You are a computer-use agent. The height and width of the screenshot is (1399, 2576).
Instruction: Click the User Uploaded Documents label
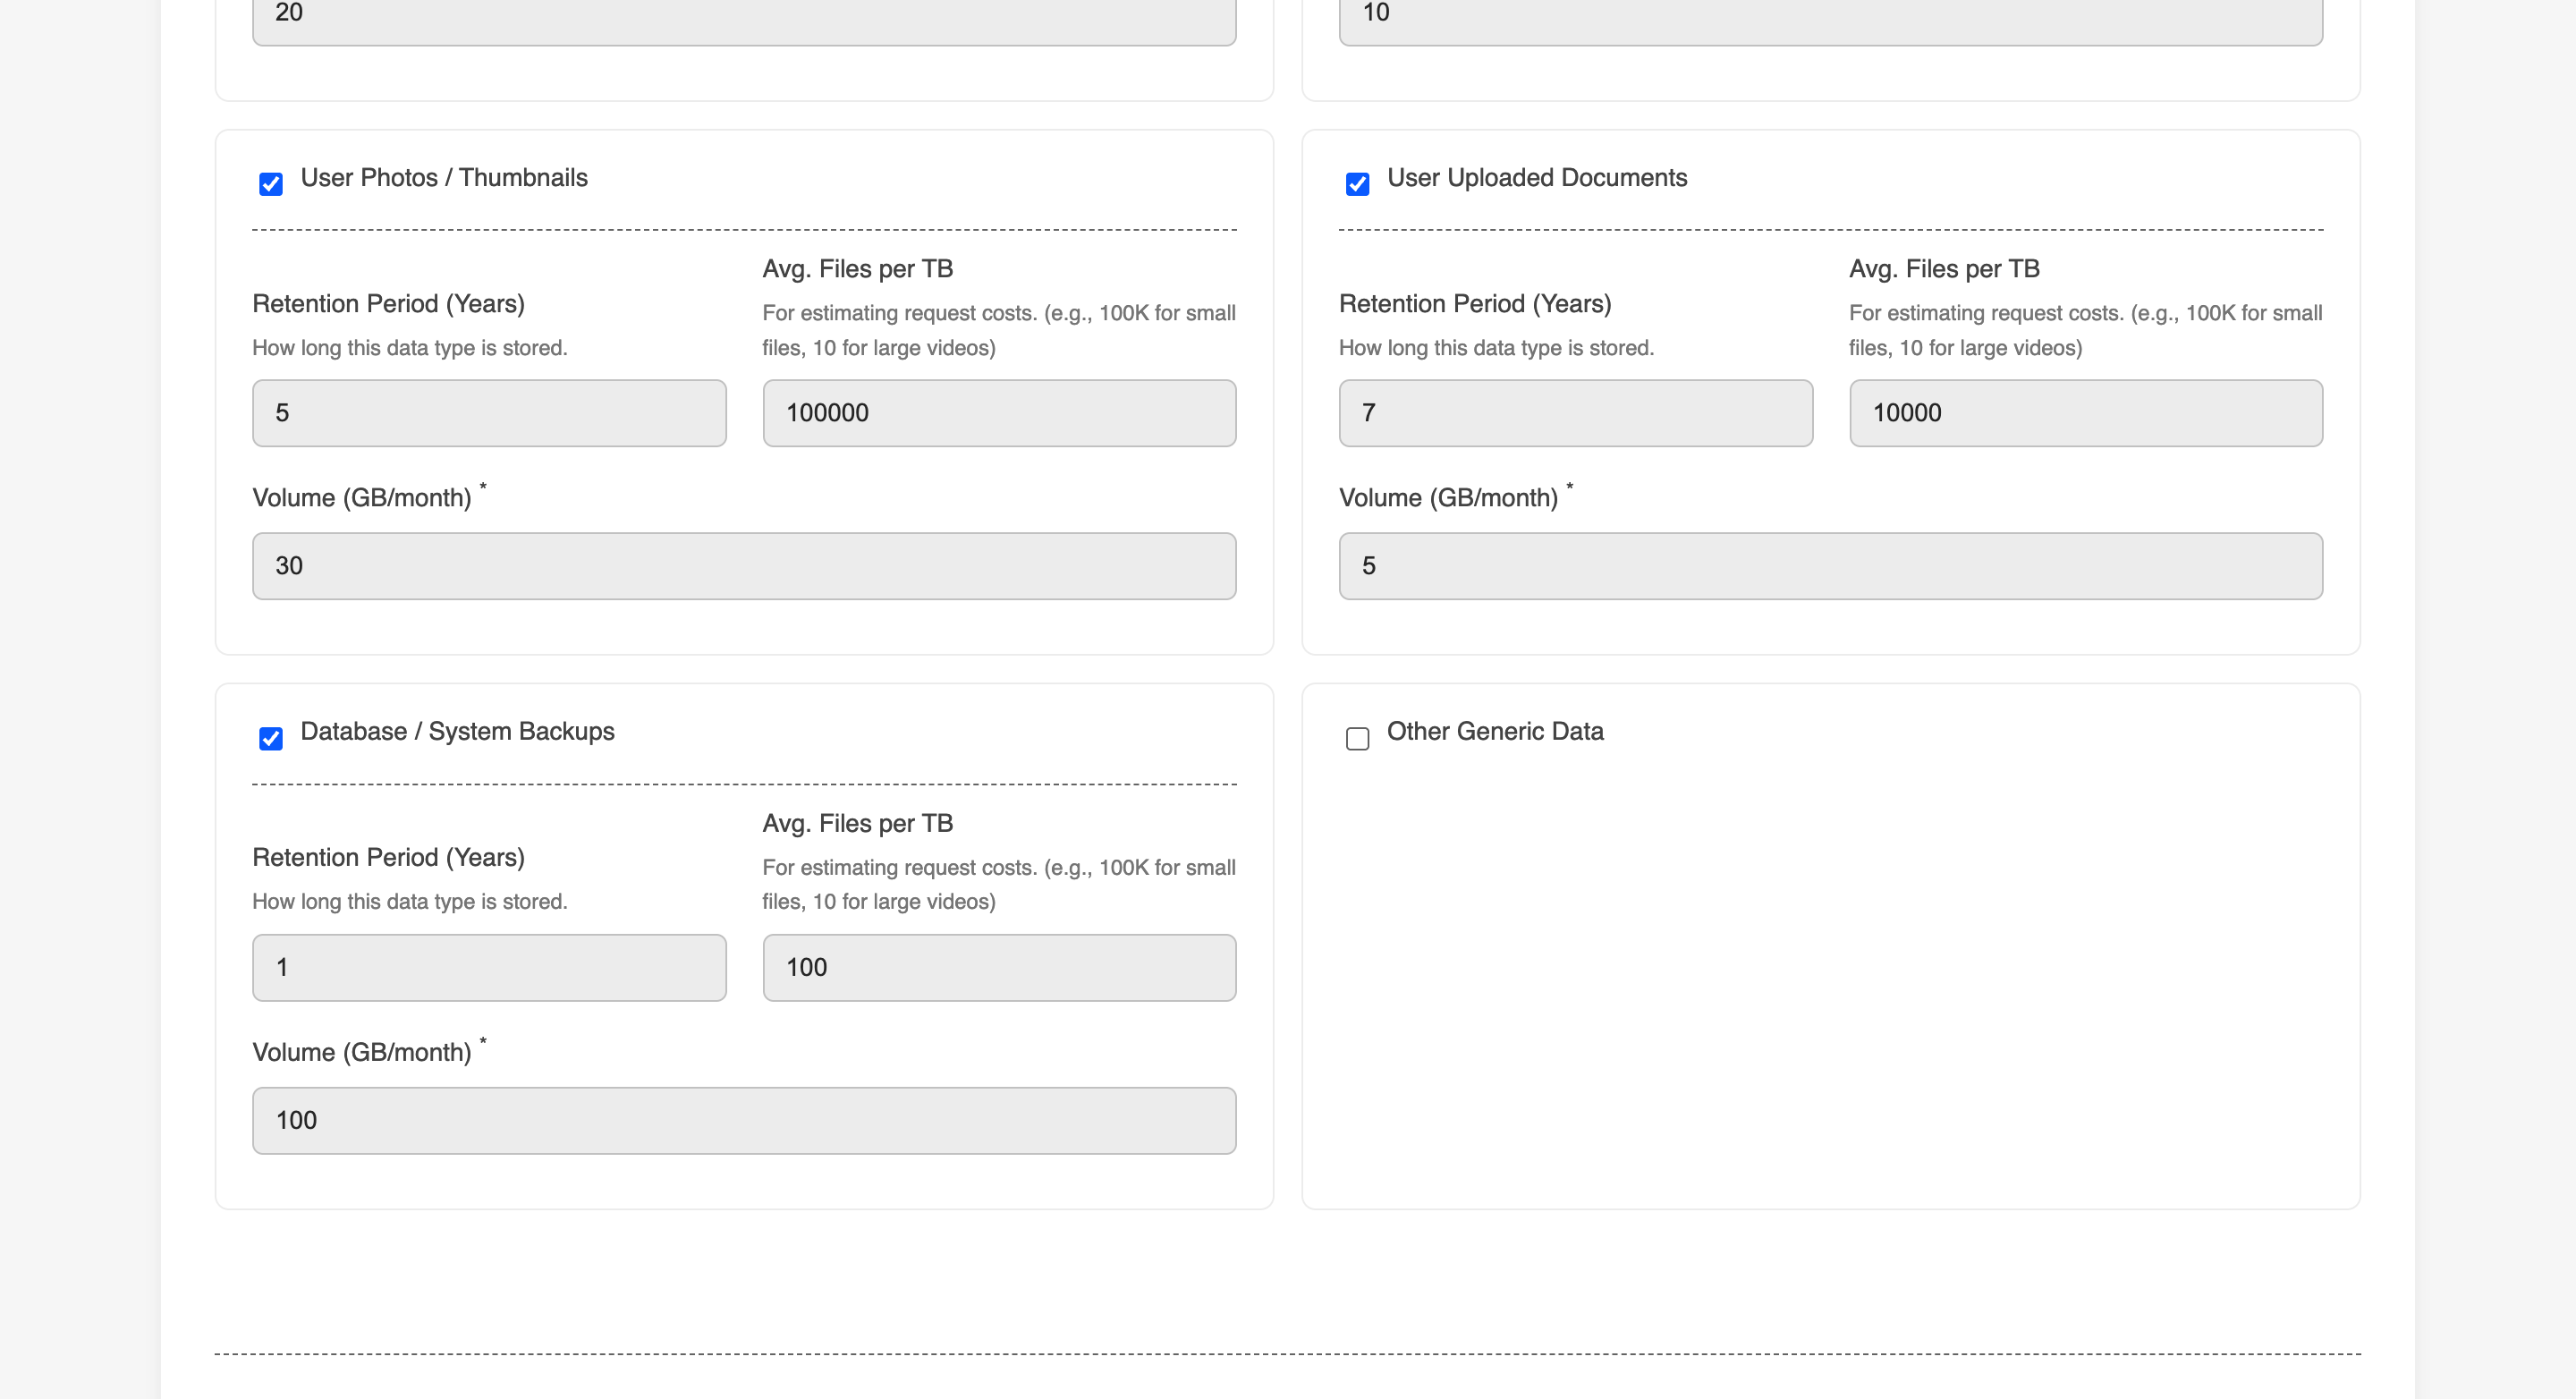click(1536, 178)
